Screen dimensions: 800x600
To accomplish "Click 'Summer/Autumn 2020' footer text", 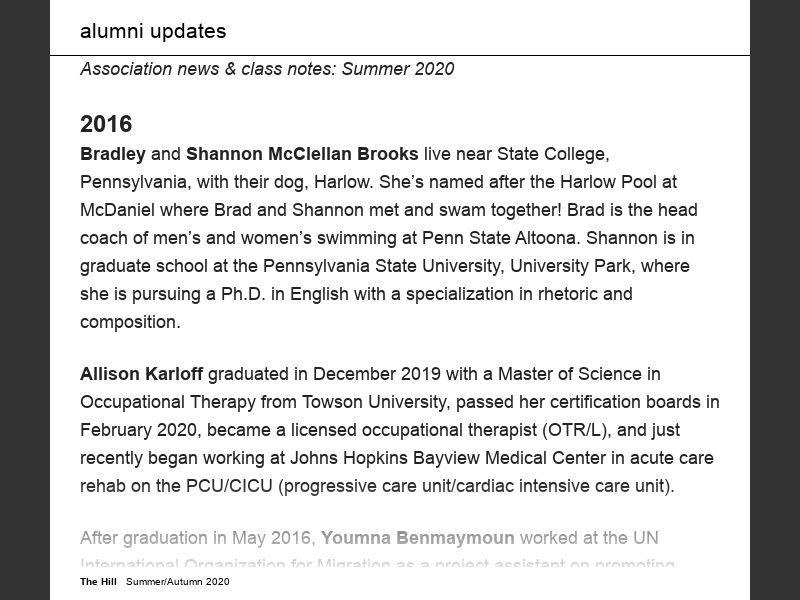I will click(x=178, y=582).
